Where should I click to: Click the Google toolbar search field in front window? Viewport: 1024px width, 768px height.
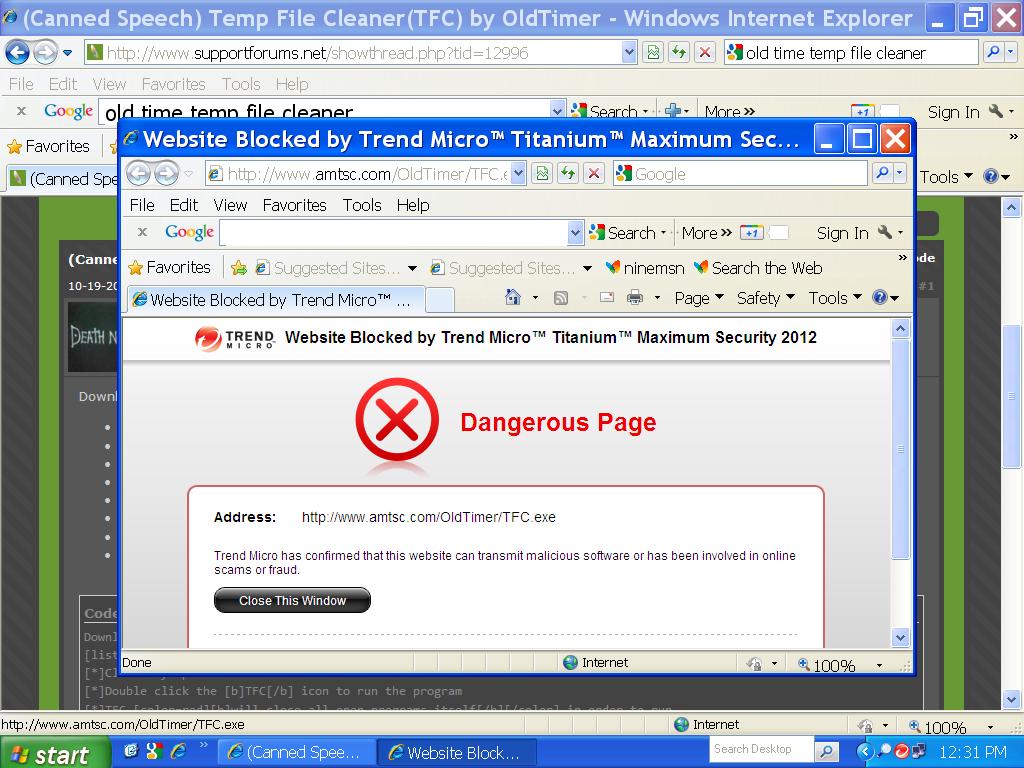(394, 232)
